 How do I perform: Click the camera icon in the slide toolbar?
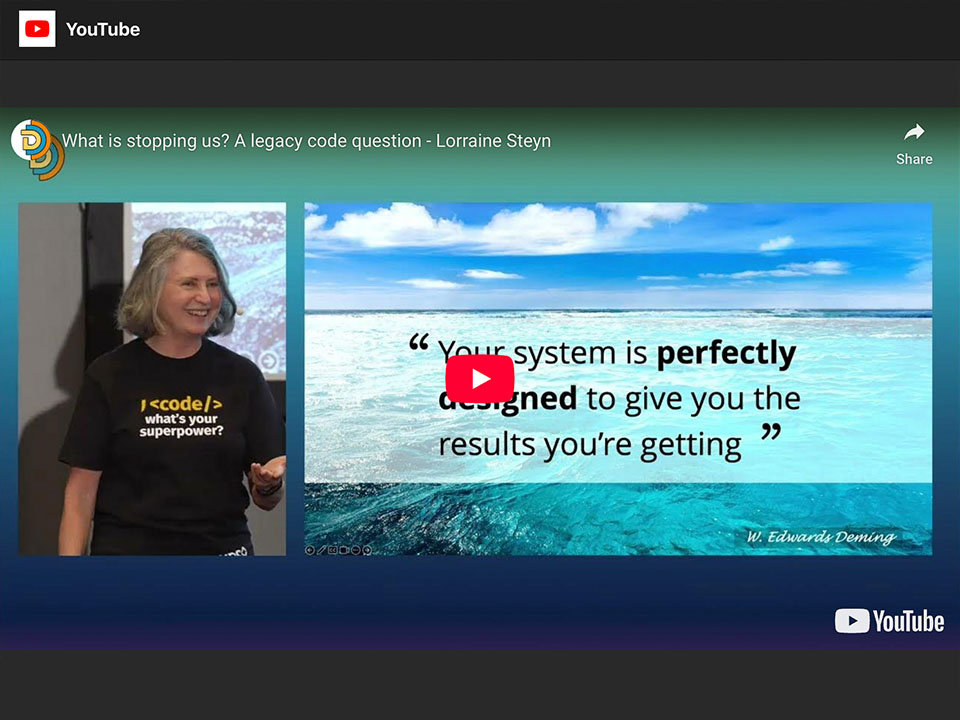[x=345, y=549]
